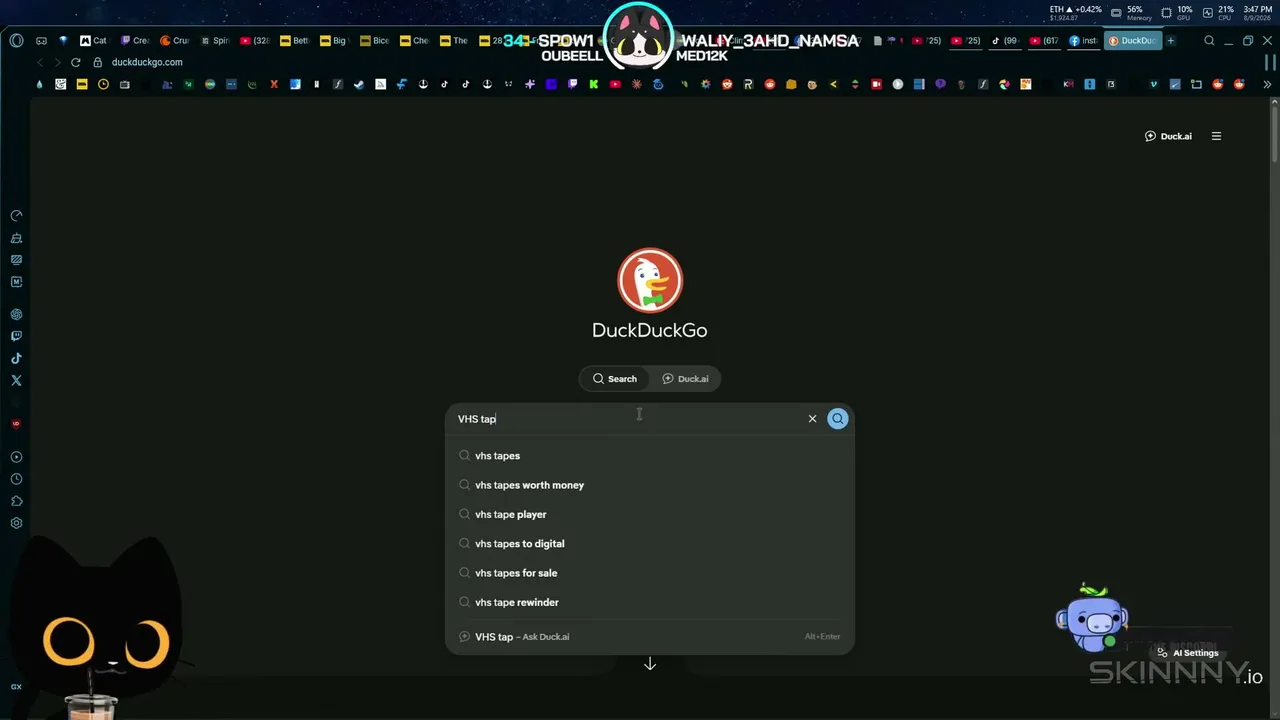Viewport: 1280px width, 720px height.
Task: Open the DuckDuckGo hamburger menu
Action: (1216, 136)
